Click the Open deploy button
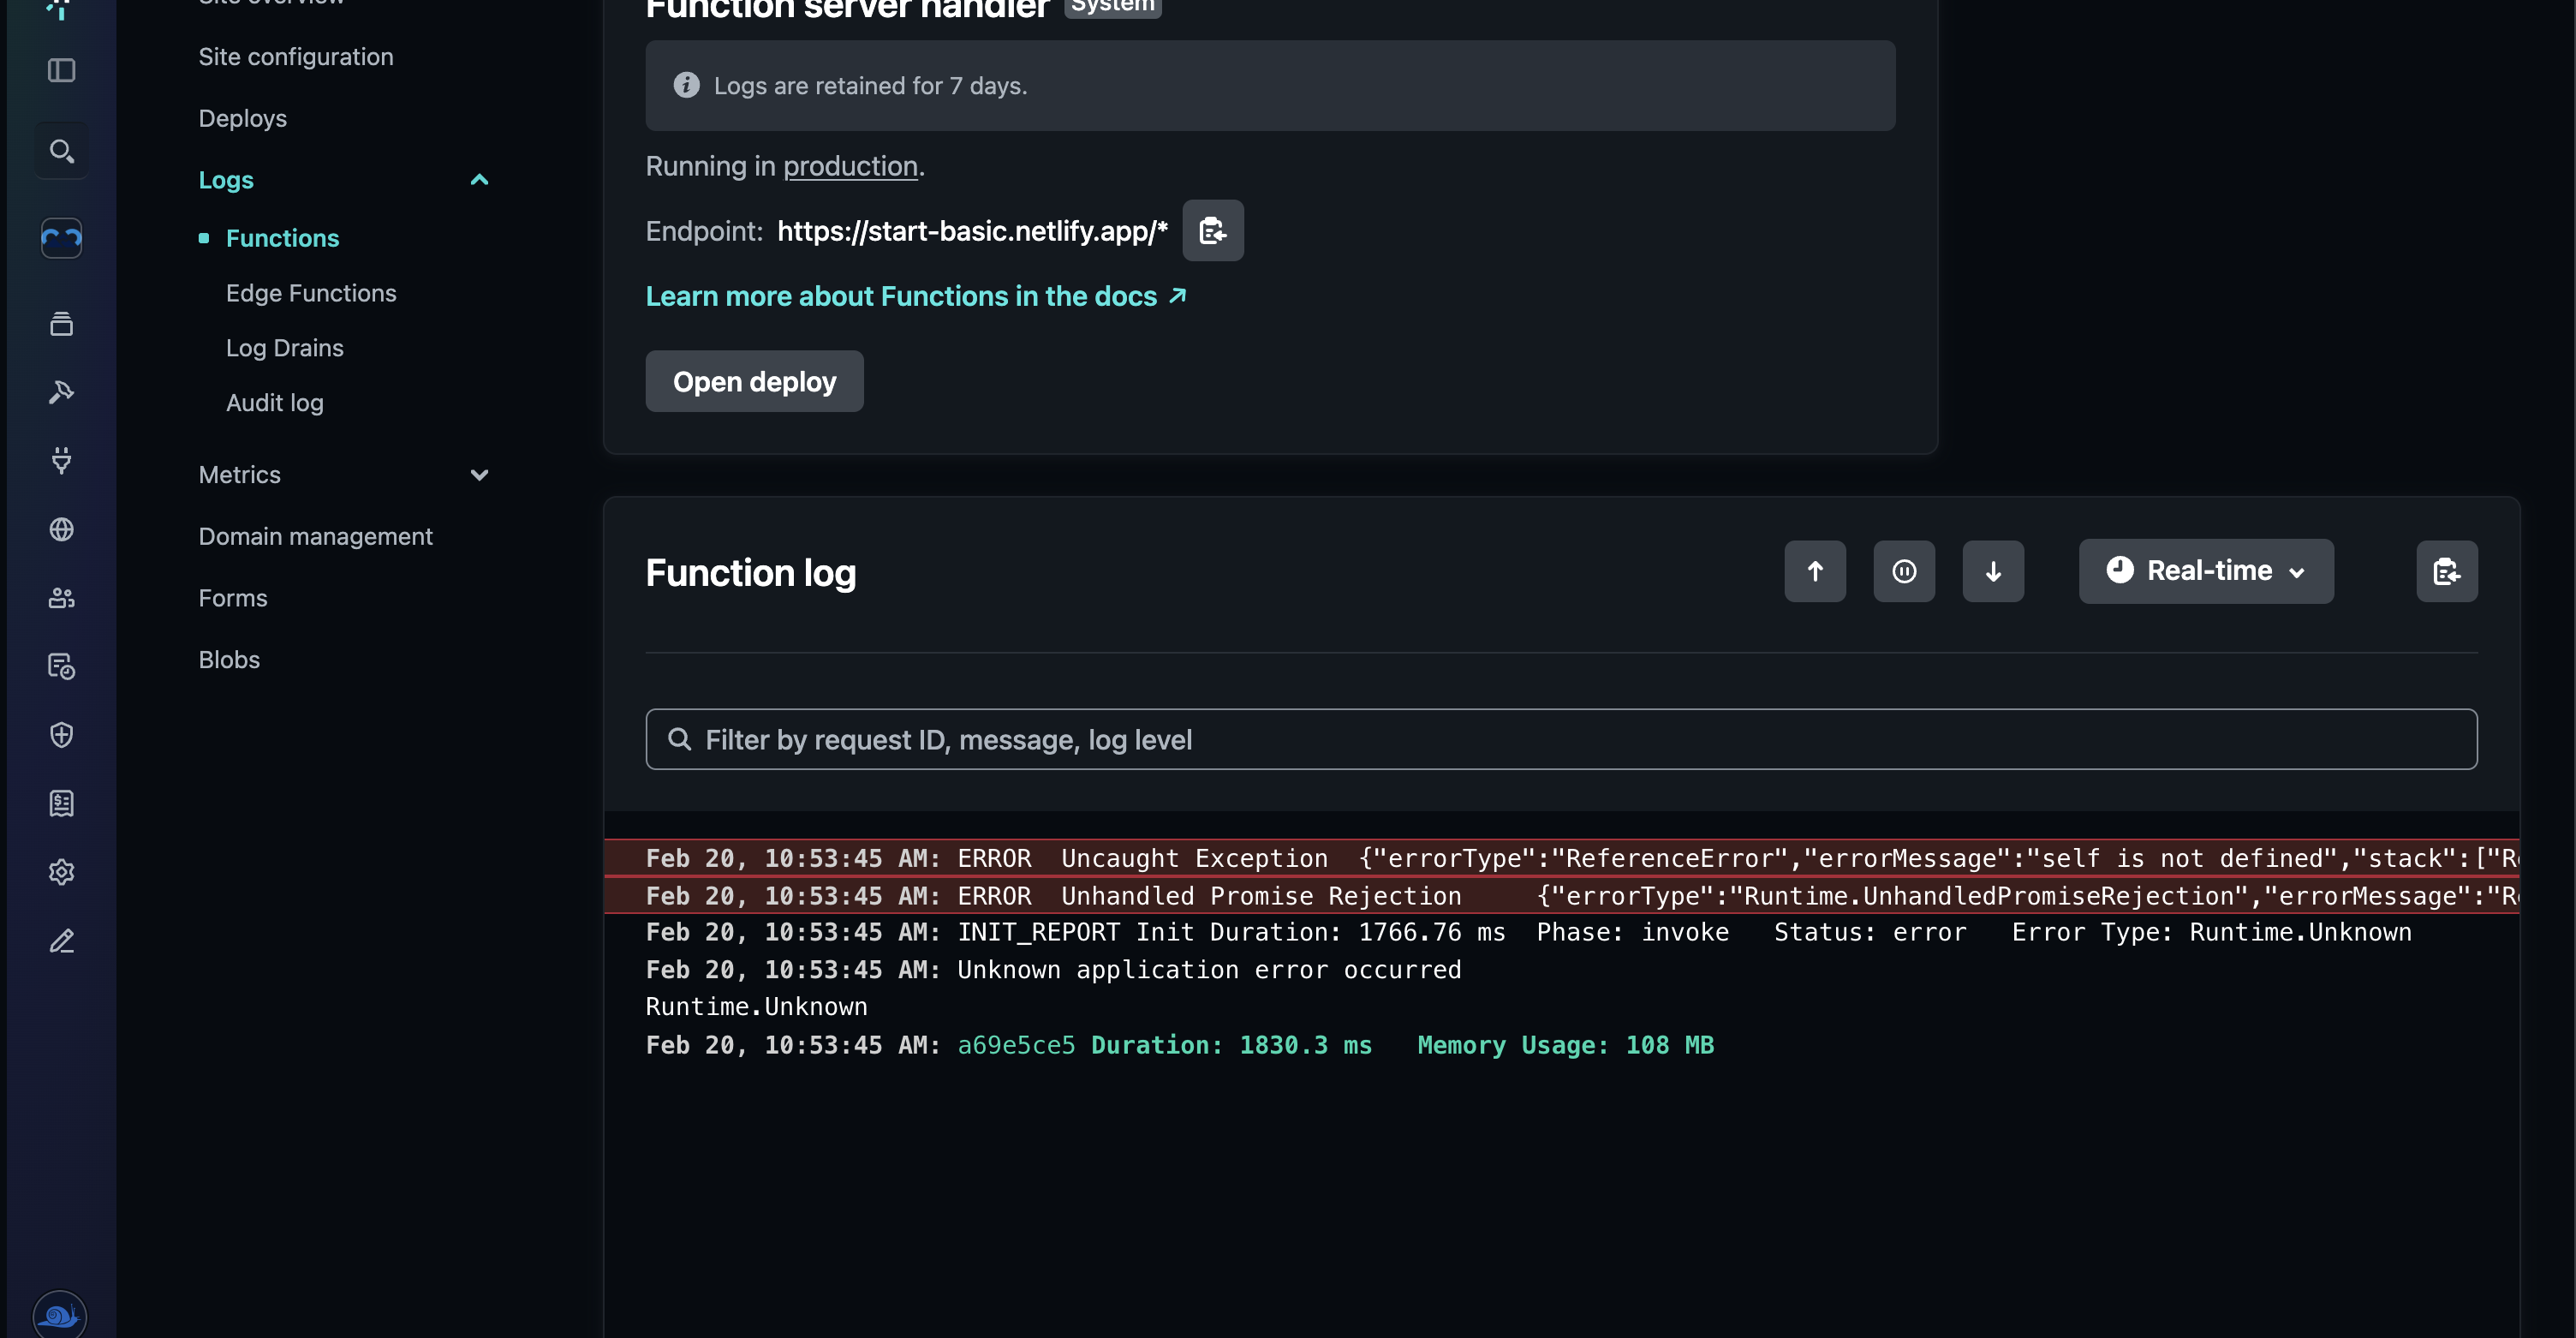The image size is (2576, 1338). coord(755,381)
